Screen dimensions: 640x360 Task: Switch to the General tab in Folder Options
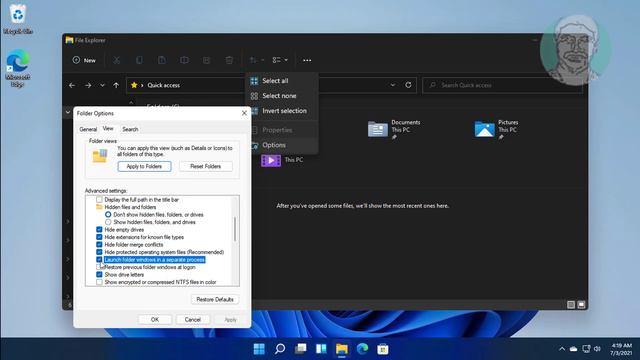point(88,129)
